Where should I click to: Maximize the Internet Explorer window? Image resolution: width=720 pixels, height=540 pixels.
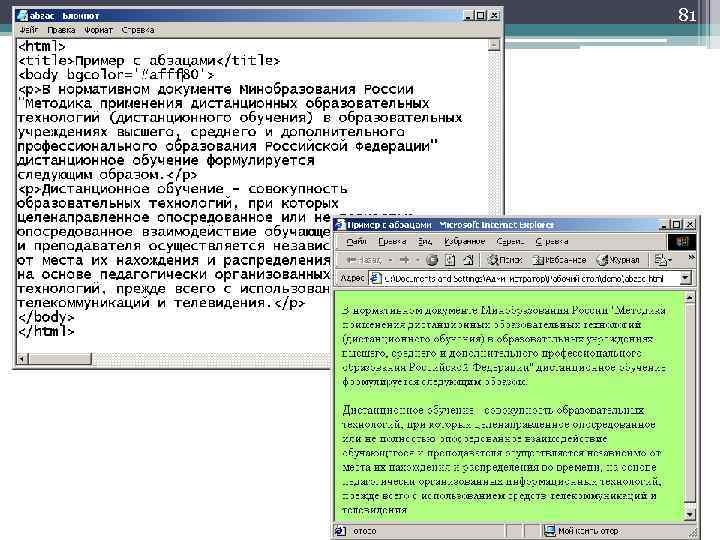coord(676,225)
